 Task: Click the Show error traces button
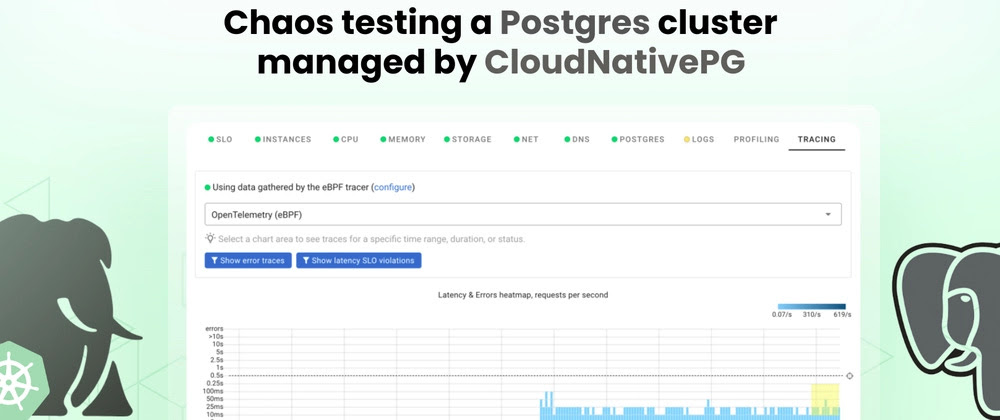[x=247, y=260]
